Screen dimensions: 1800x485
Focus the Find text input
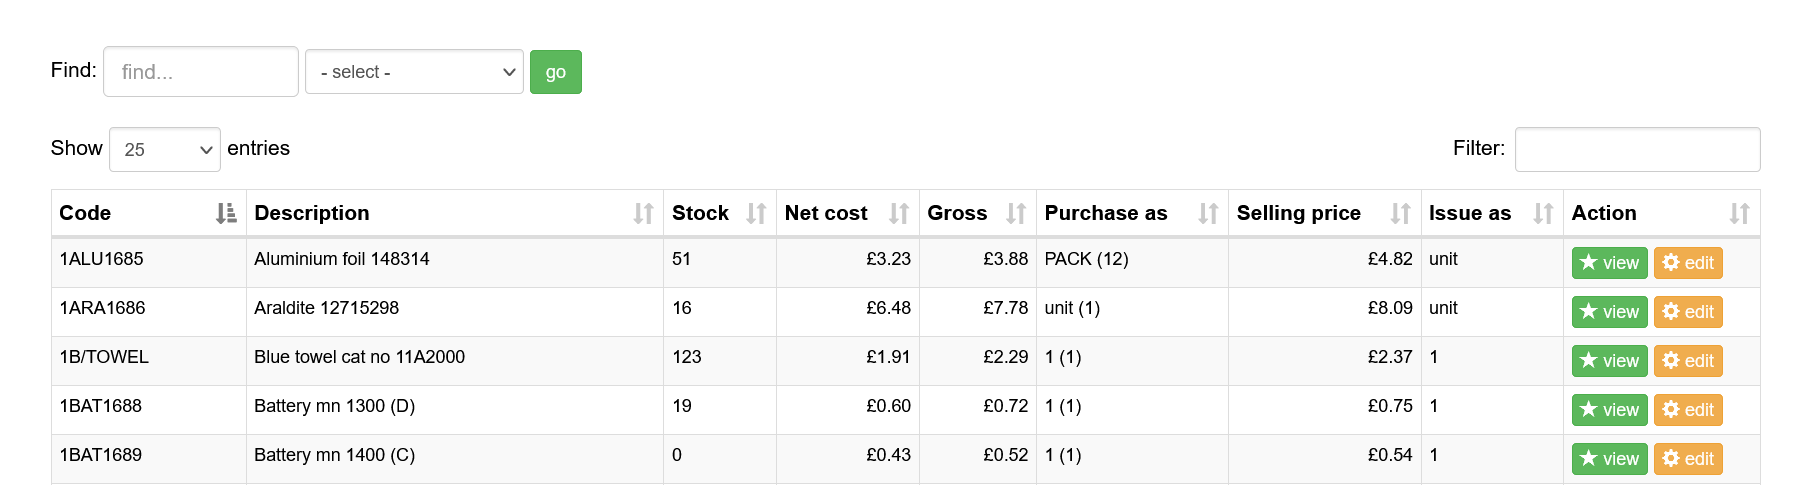tap(201, 72)
